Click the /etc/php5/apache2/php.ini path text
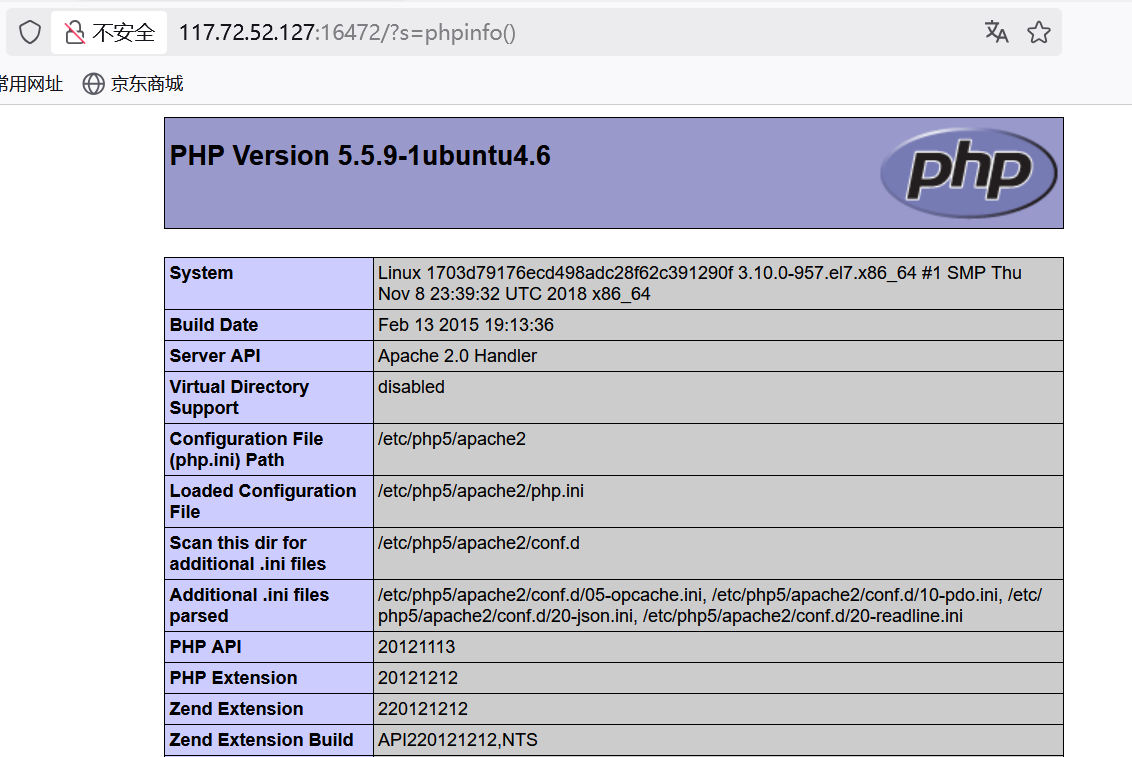 [x=481, y=490]
